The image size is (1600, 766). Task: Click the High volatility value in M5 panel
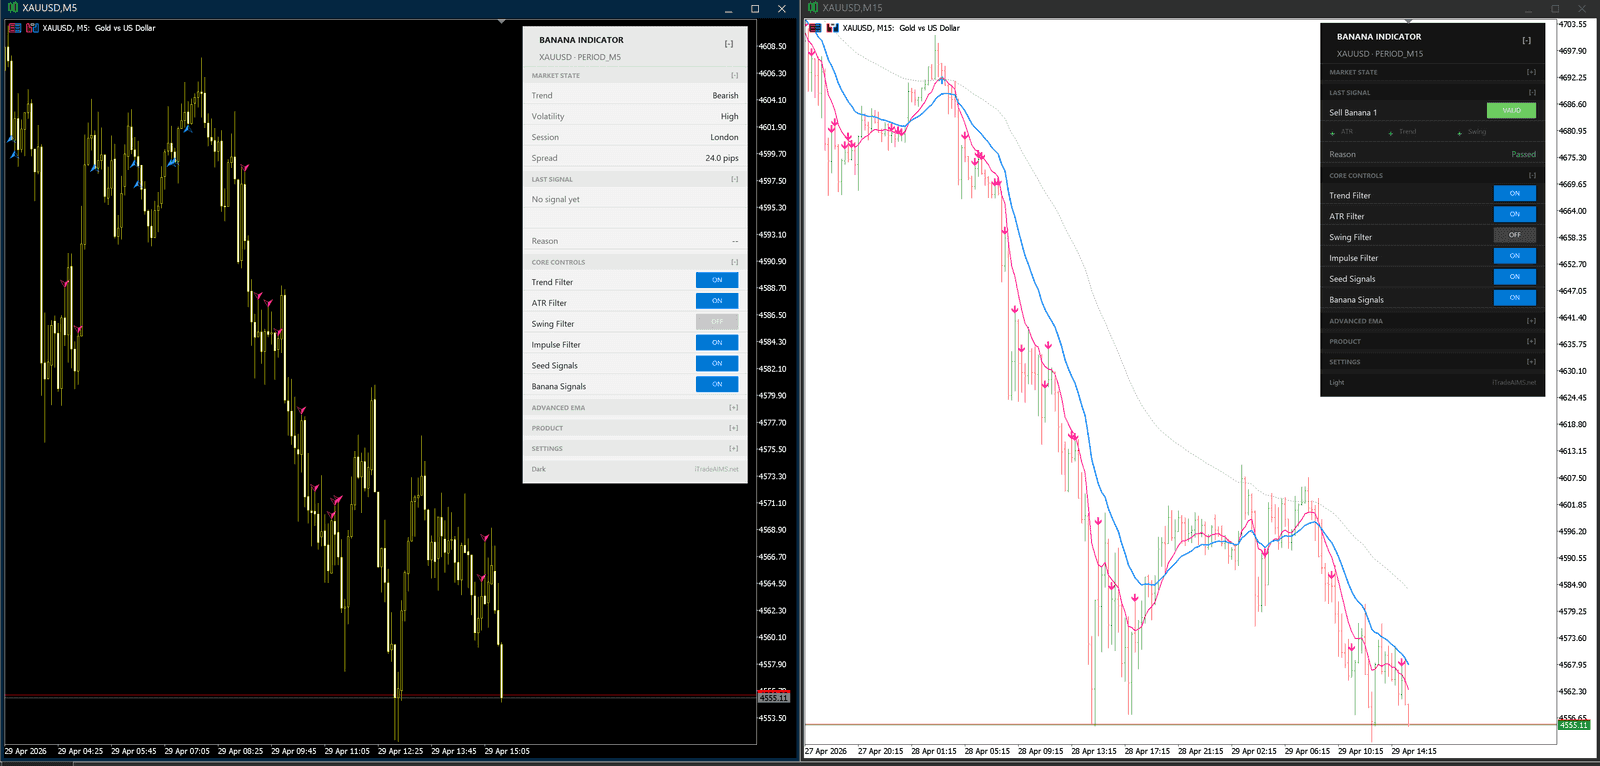point(730,117)
